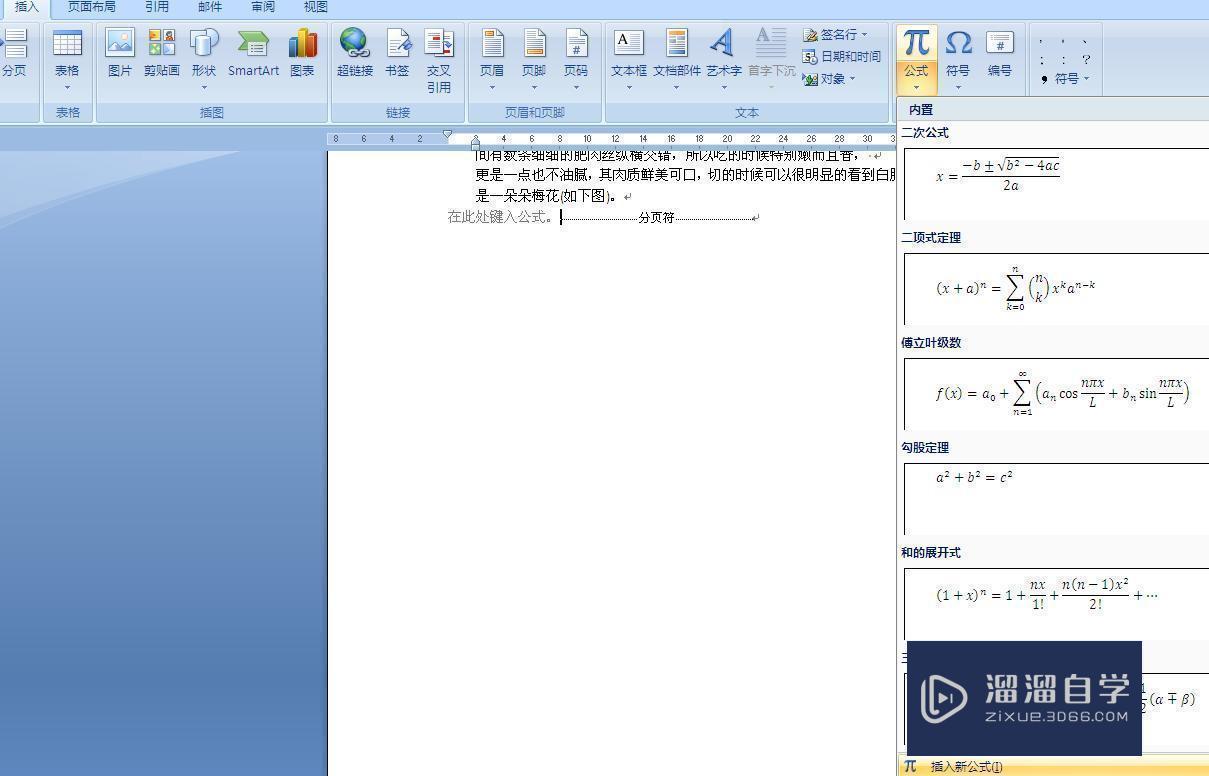The image size is (1209, 776).
Task: Switch to the 页面布局 ribbon tab
Action: point(91,7)
